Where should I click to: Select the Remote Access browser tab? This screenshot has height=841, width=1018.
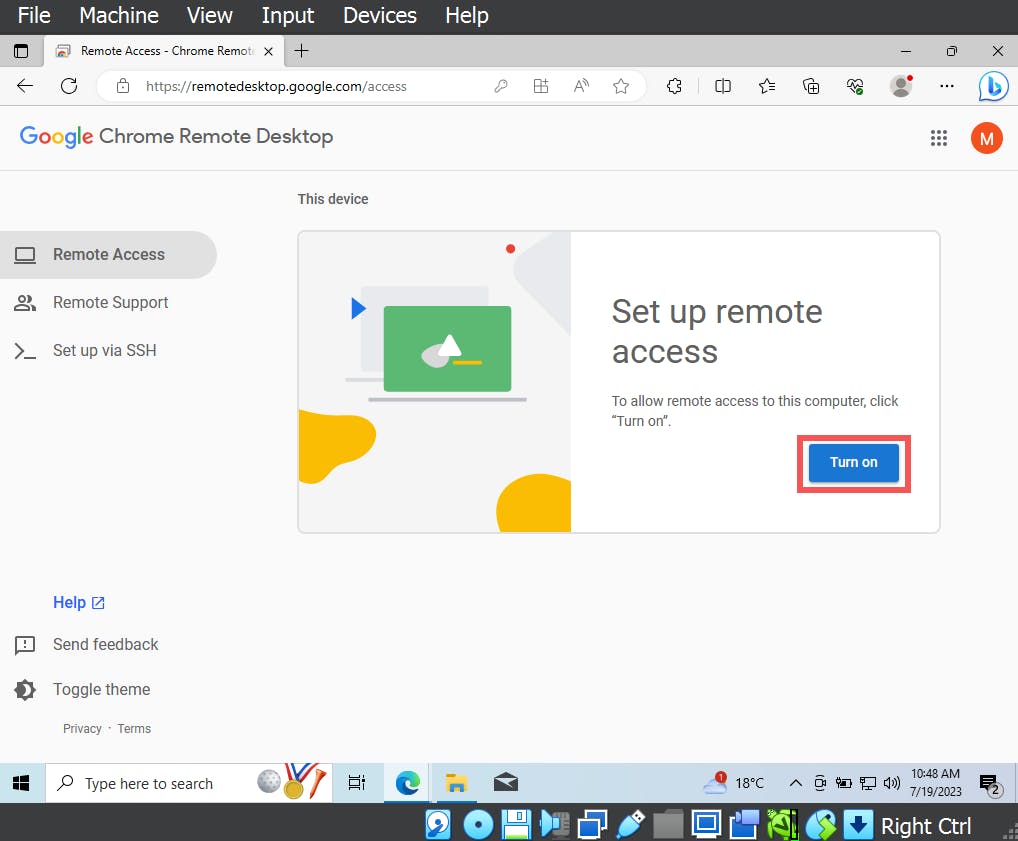point(164,51)
